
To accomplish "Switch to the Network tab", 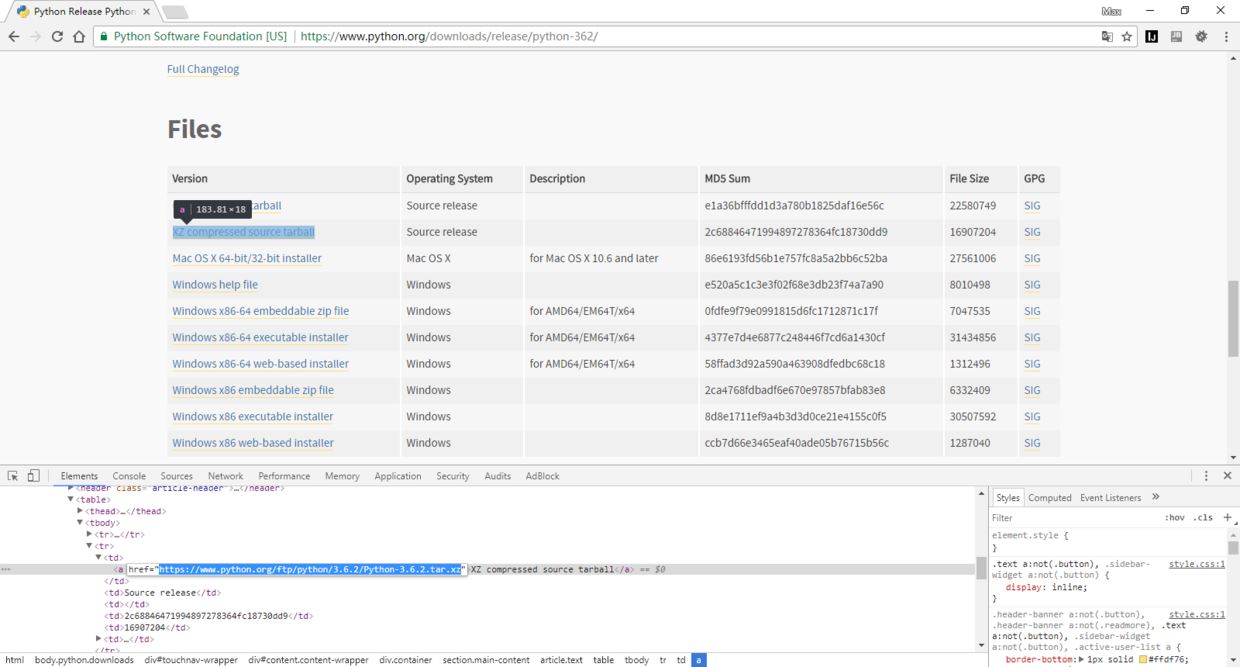I will pos(225,476).
